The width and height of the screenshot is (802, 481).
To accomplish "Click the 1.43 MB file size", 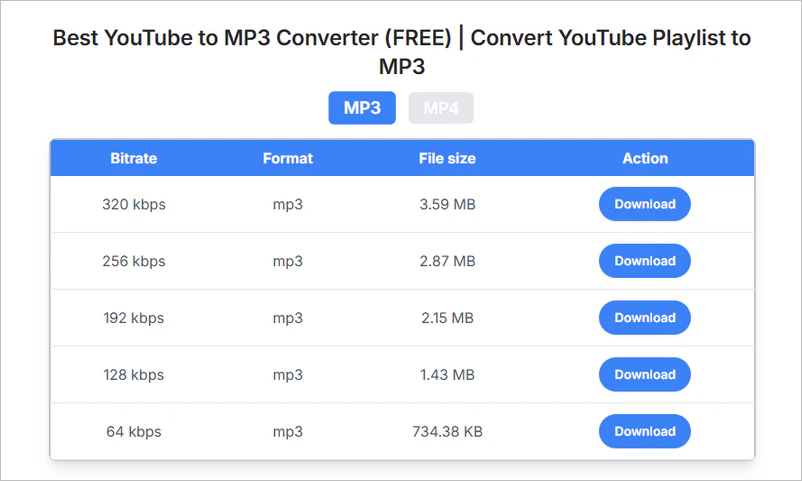I will coord(448,375).
